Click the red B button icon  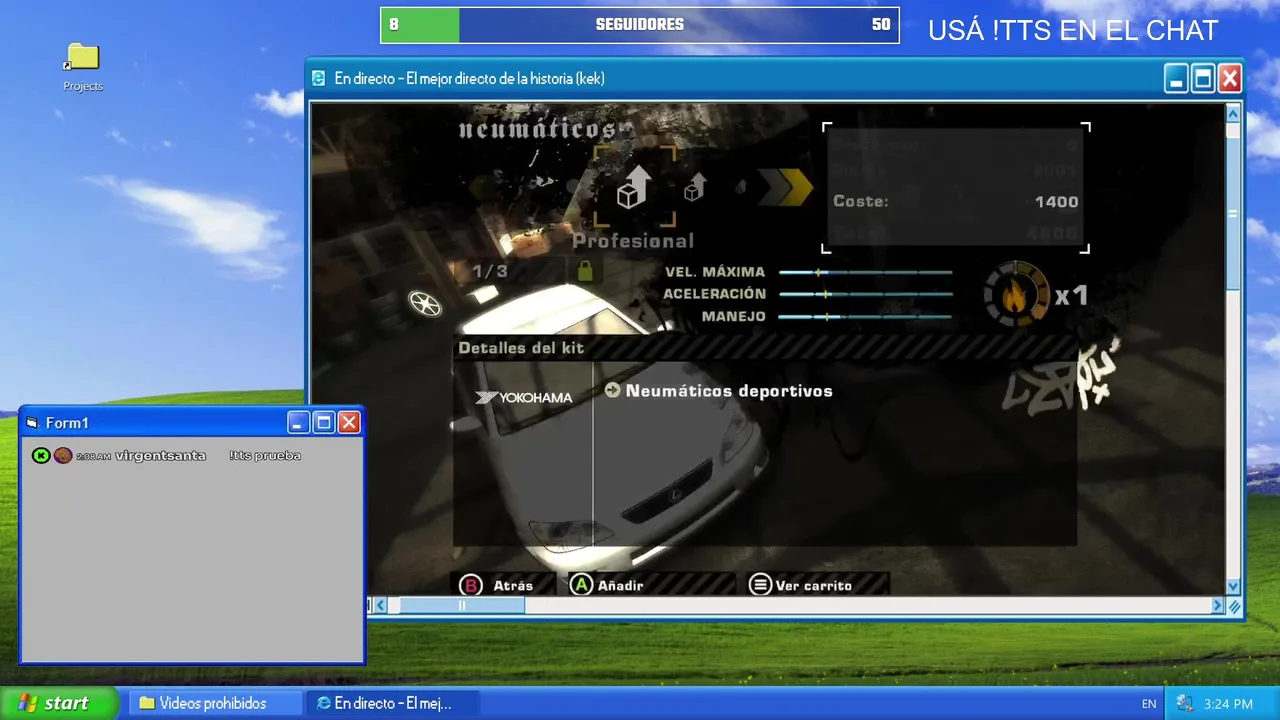[x=470, y=585]
